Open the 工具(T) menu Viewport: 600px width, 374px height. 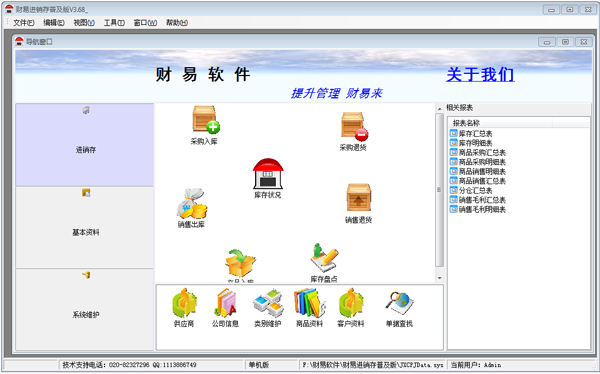[114, 23]
